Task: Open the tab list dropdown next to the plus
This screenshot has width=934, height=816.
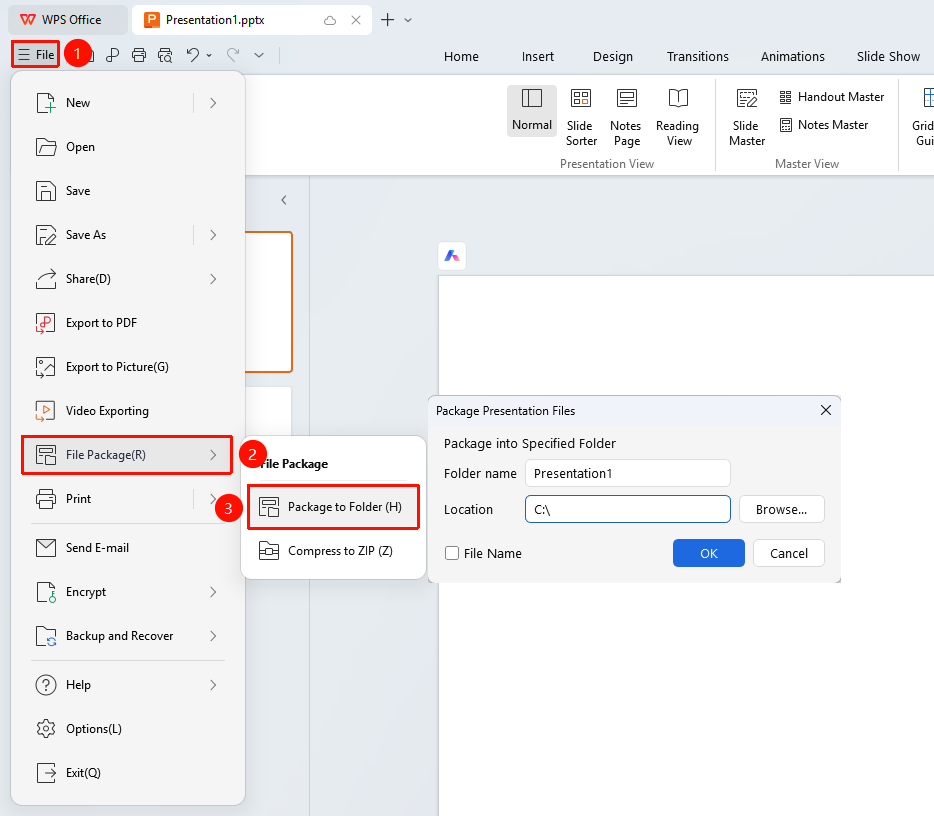Action: tap(408, 20)
